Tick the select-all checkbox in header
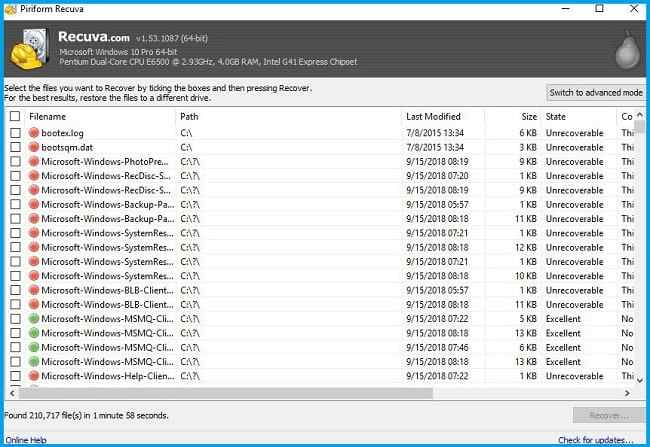650x447 pixels. pos(15,116)
